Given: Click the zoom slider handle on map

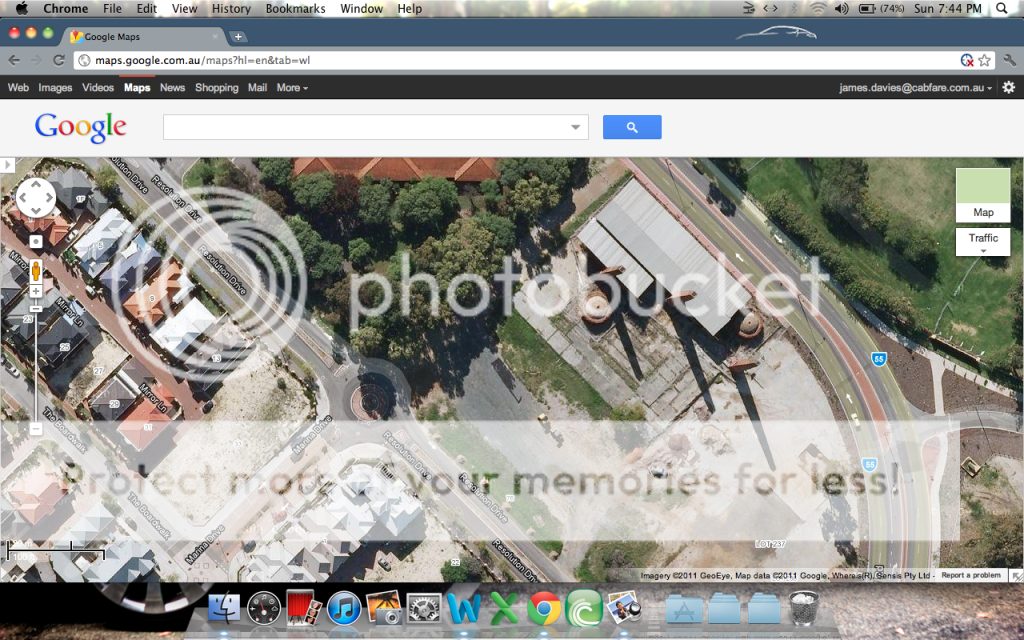Looking at the screenshot, I should tap(36, 308).
